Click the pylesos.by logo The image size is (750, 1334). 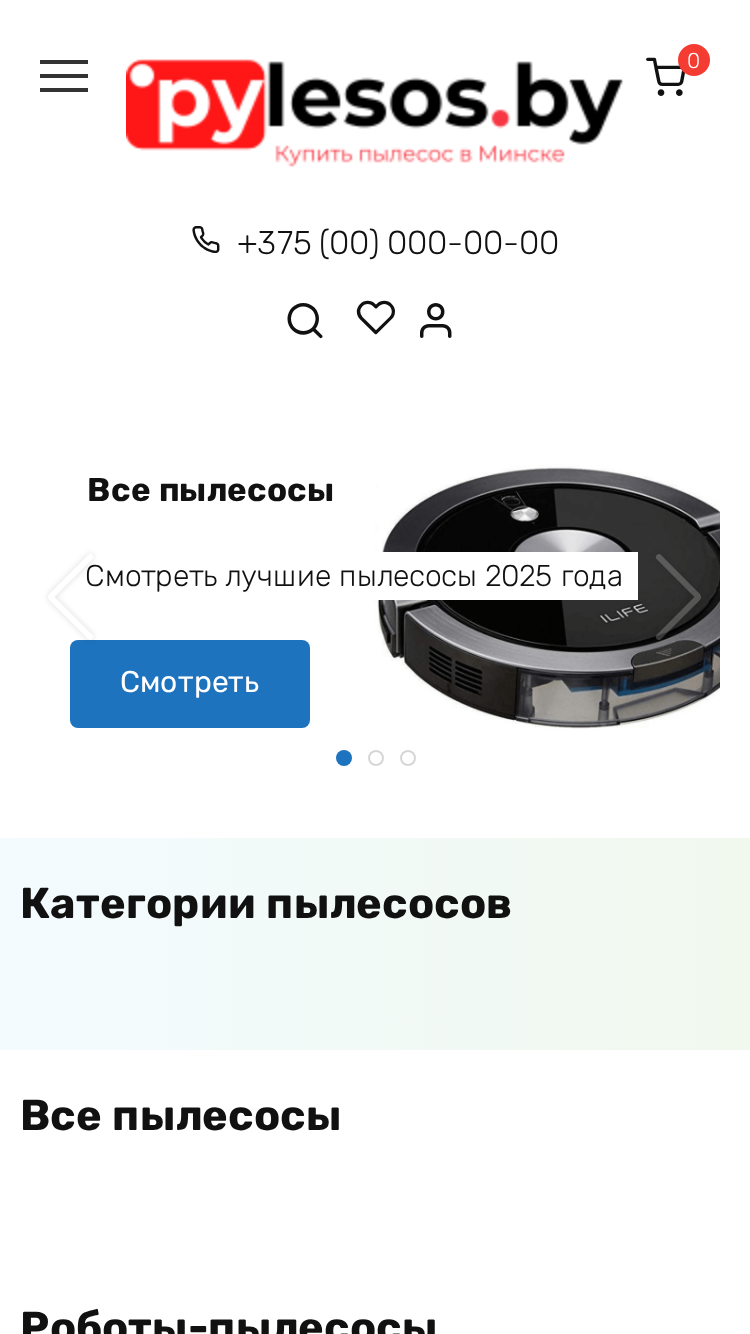point(374,112)
